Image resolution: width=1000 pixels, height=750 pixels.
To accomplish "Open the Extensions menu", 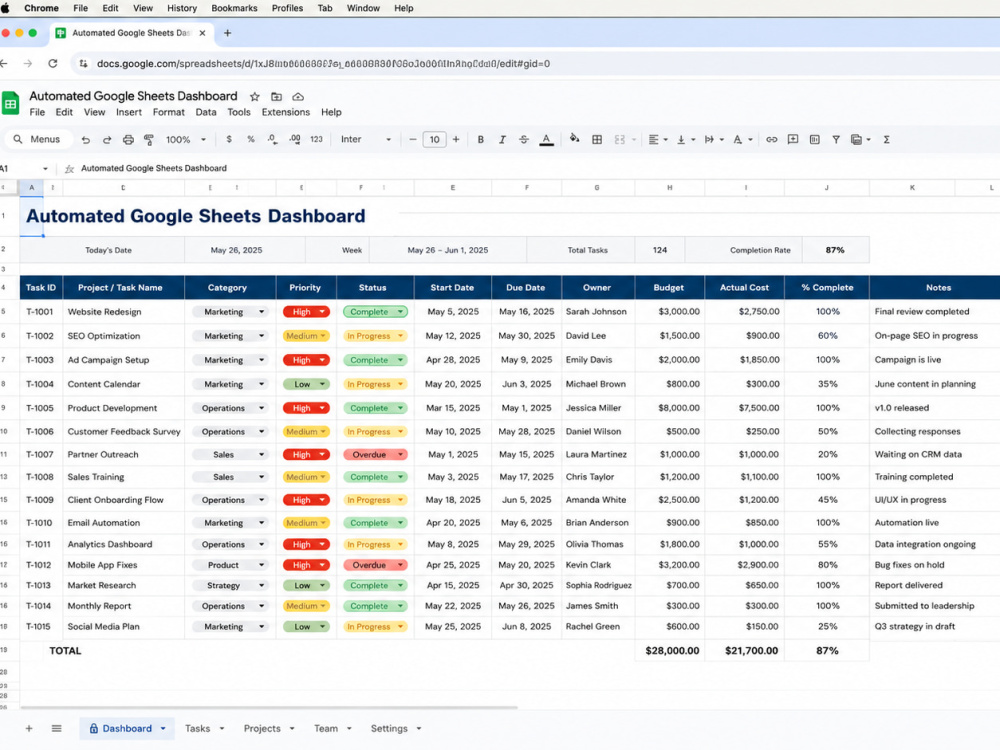I will 286,112.
